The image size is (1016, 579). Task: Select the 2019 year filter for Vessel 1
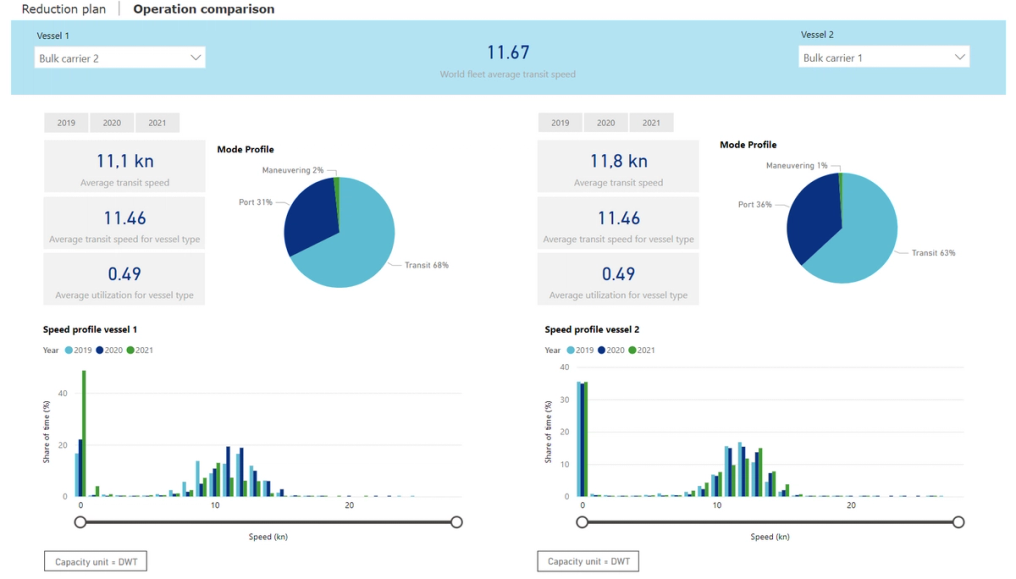point(66,122)
